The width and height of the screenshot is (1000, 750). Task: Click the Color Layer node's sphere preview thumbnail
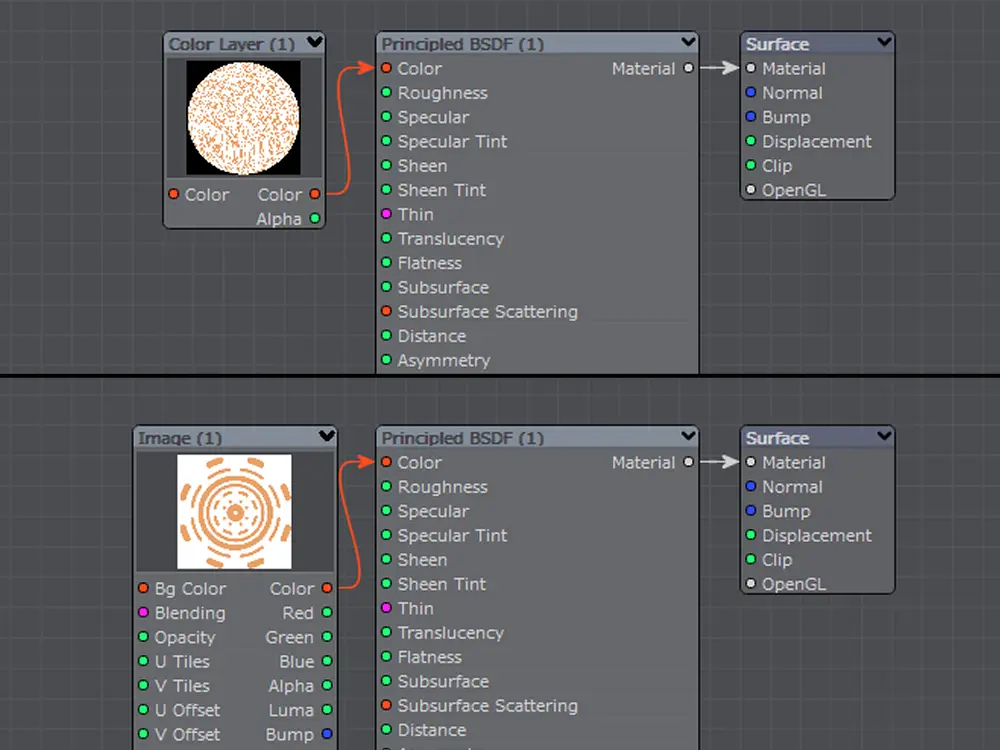pos(243,118)
